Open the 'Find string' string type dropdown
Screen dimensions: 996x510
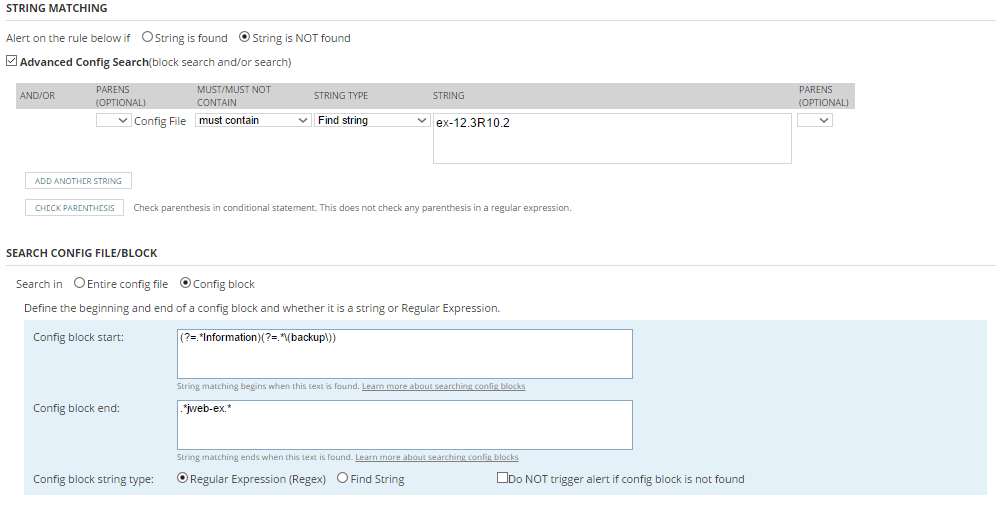(372, 120)
